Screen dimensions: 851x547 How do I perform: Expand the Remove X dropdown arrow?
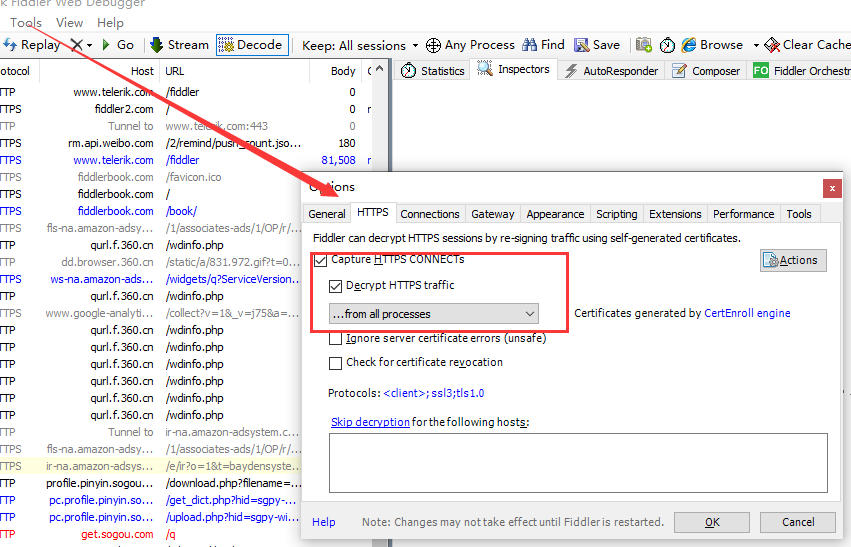click(90, 46)
